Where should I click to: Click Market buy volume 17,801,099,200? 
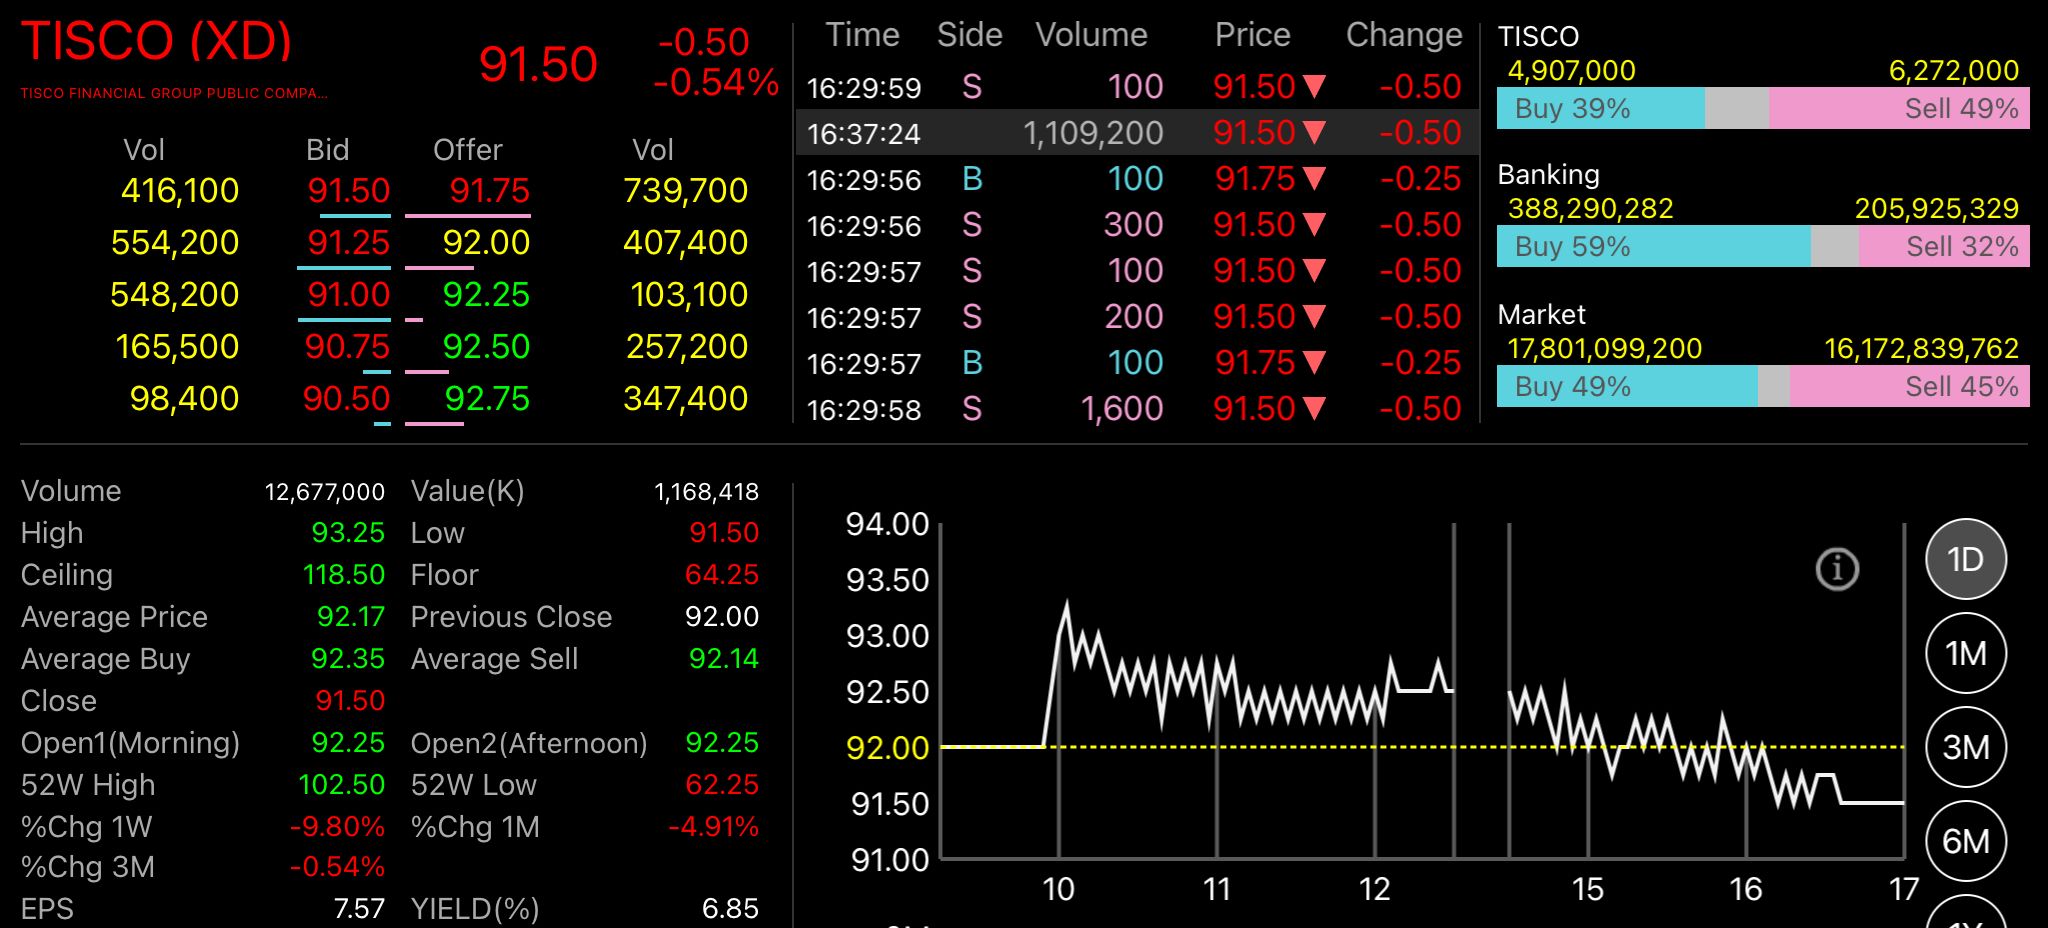(1605, 348)
